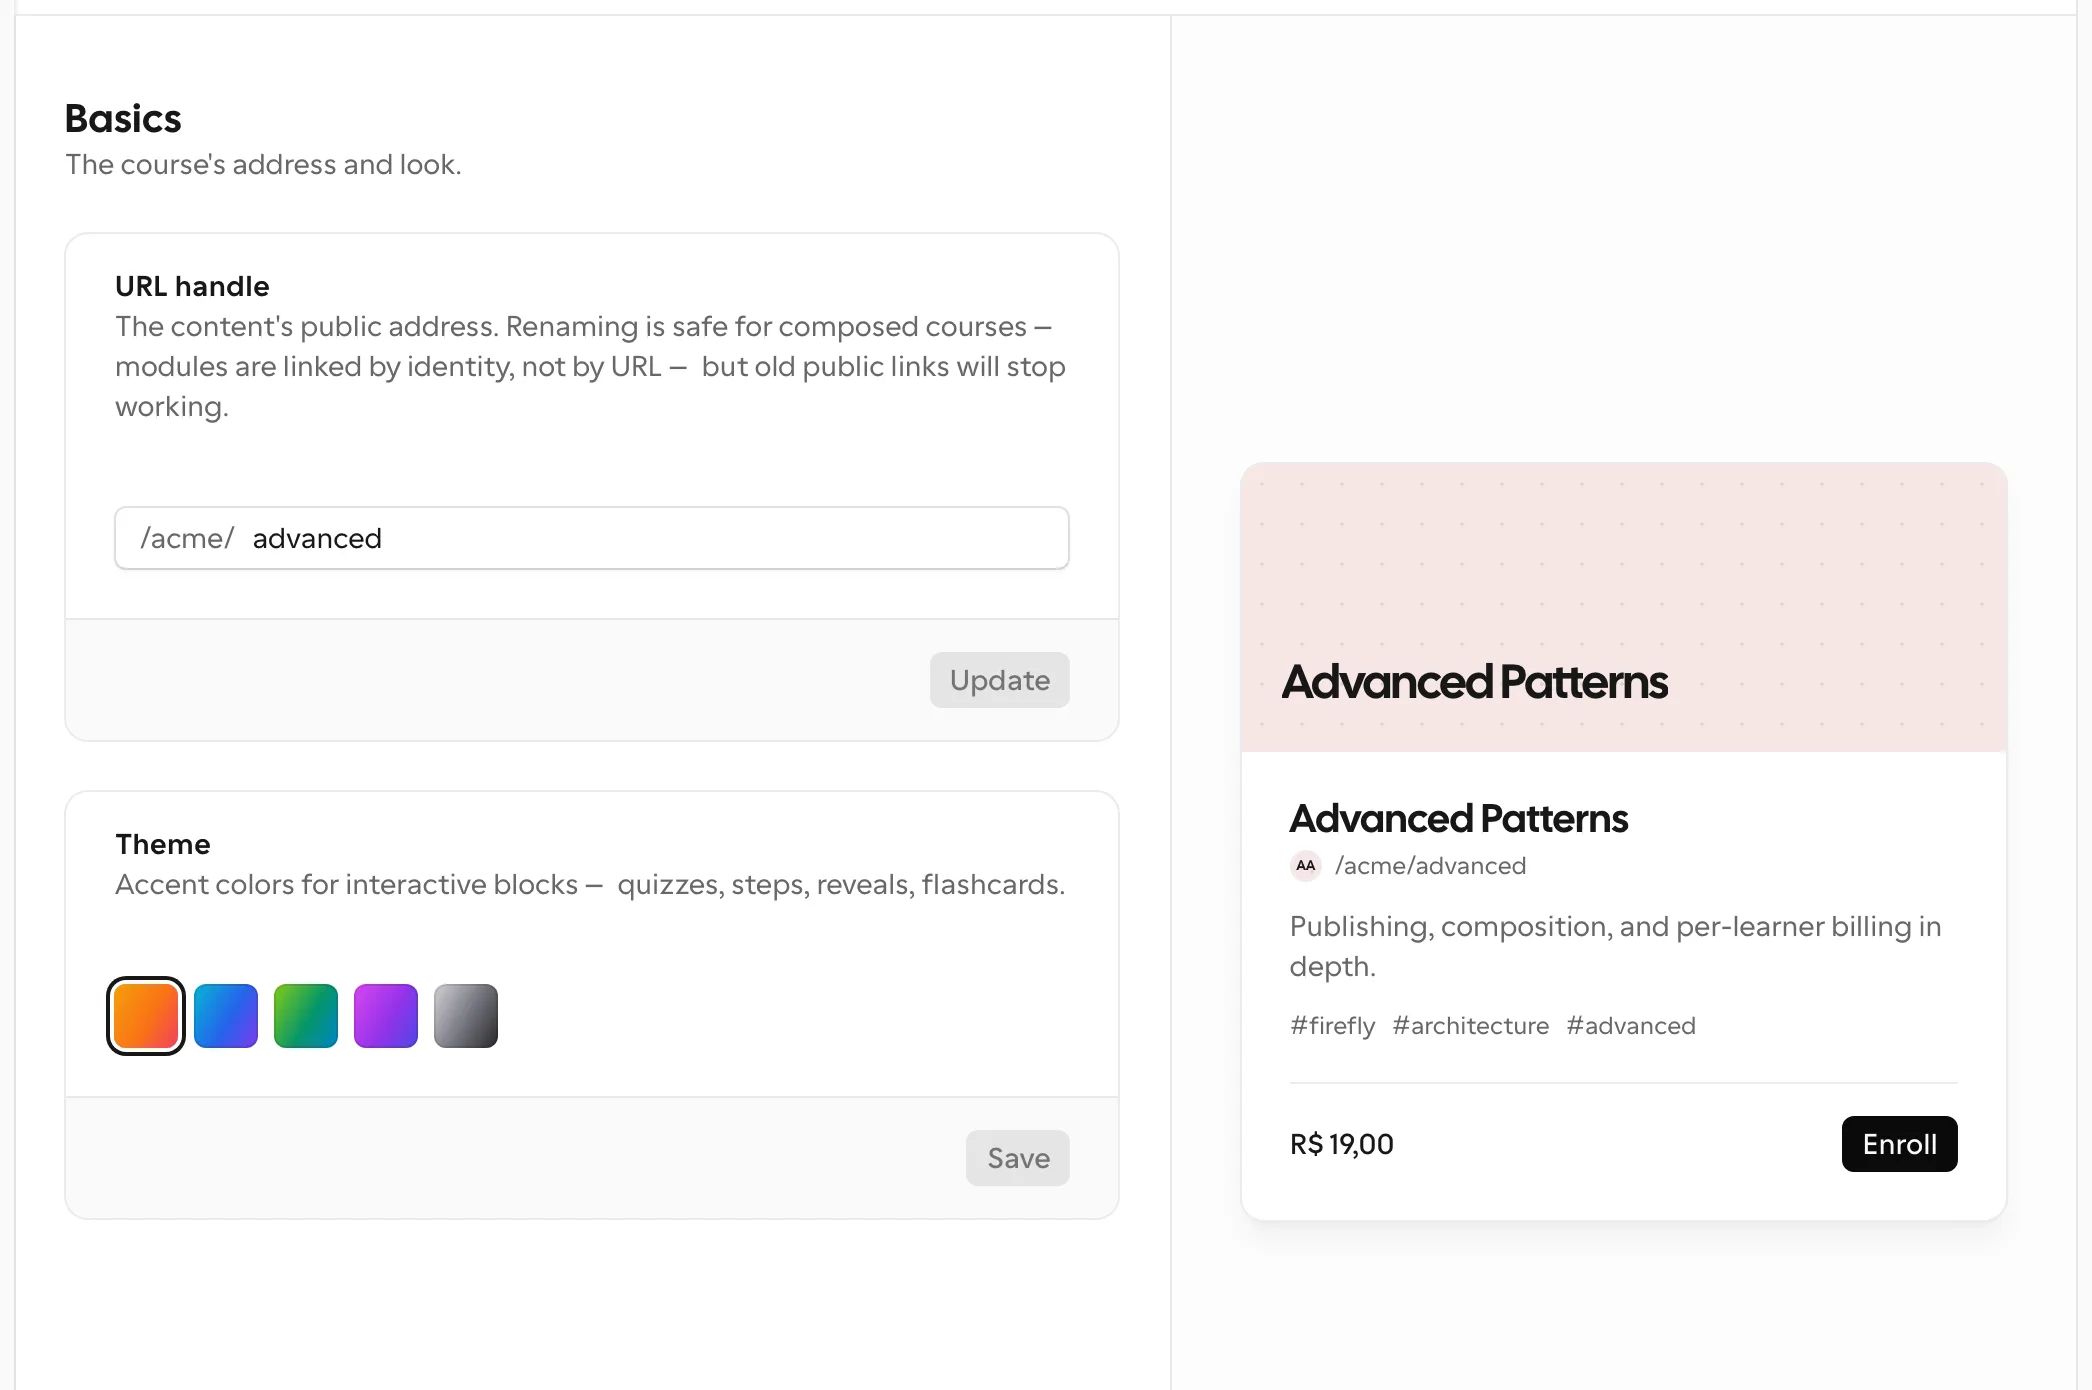2092x1390 pixels.
Task: Click the URL handle label
Action: (x=192, y=287)
